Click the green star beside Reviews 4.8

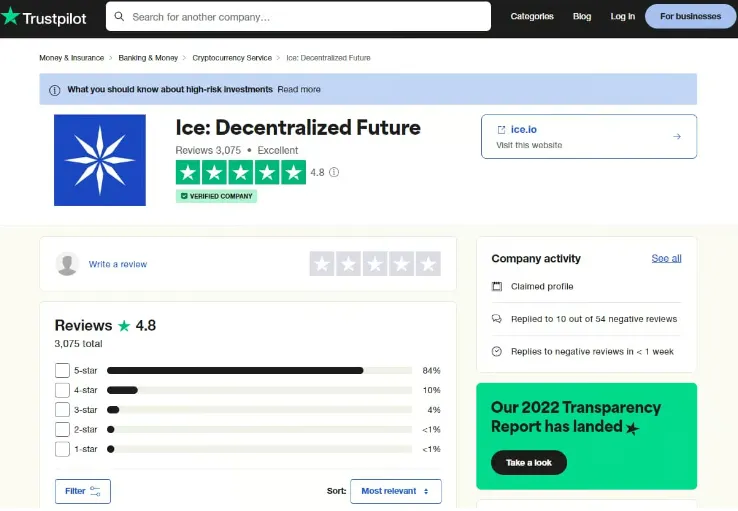coord(124,326)
